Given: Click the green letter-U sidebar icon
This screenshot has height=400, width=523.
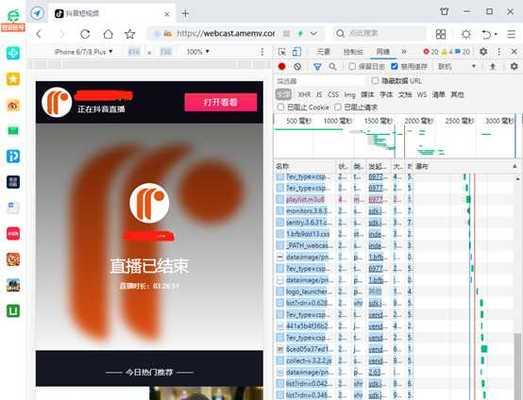Looking at the screenshot, I should point(13,311).
